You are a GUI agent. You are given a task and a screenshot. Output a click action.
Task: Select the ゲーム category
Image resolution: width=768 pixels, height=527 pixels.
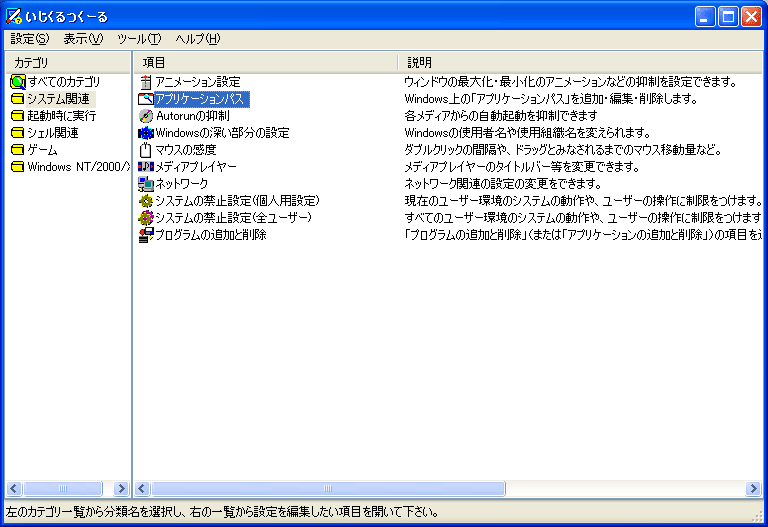point(42,150)
